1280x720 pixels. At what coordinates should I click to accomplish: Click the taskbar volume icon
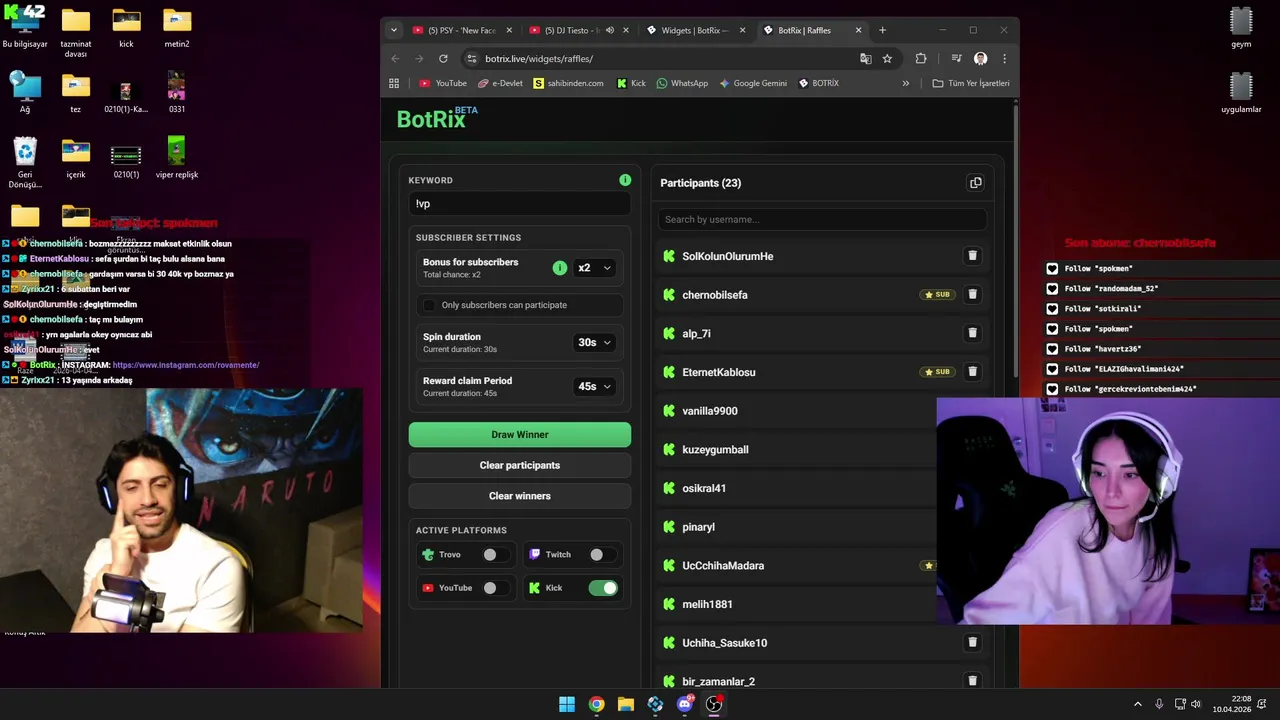1196,704
